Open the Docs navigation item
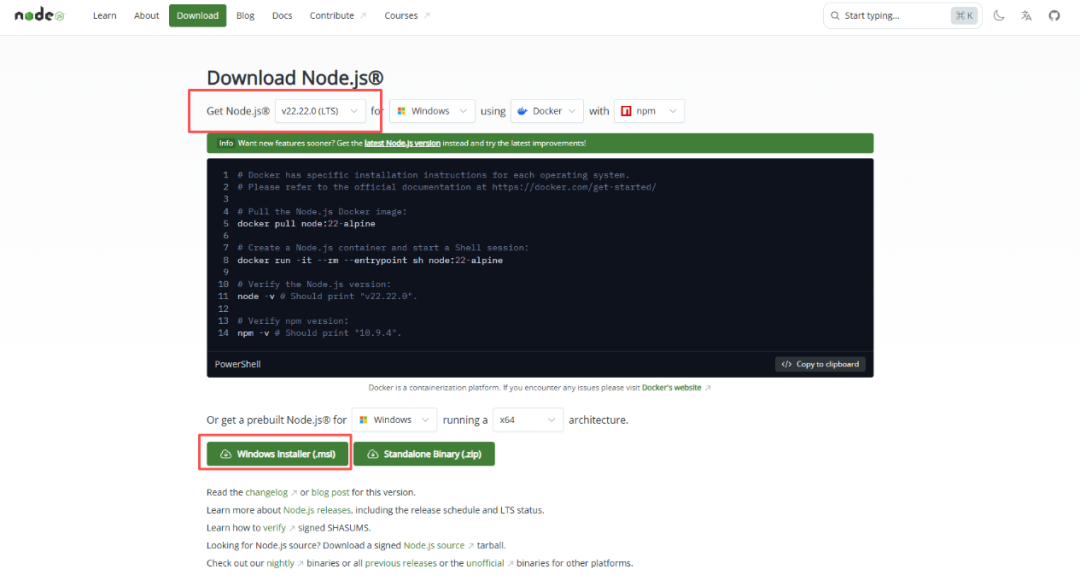Screen dimensions: 1080x581 [x=282, y=15]
